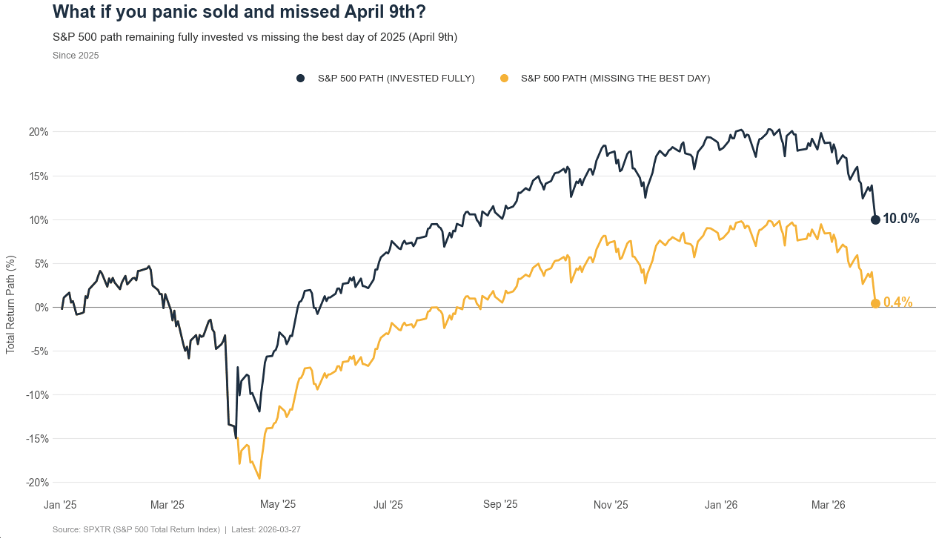Select the 0.4% end value label
The image size is (936, 538).
[898, 303]
